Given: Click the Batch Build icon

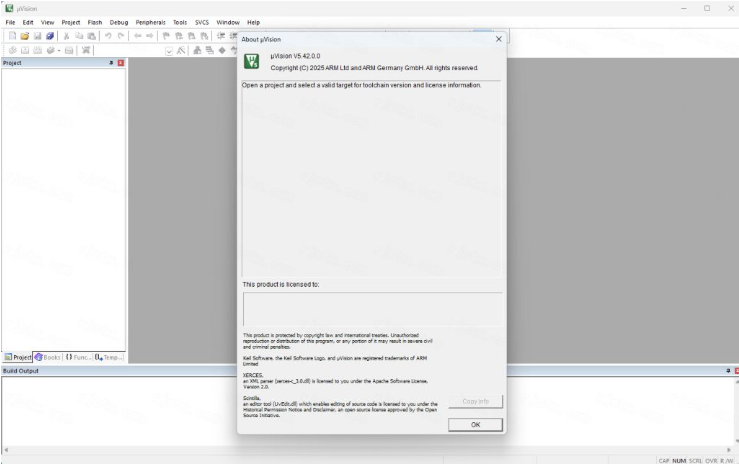Looking at the screenshot, I should 50,50.
